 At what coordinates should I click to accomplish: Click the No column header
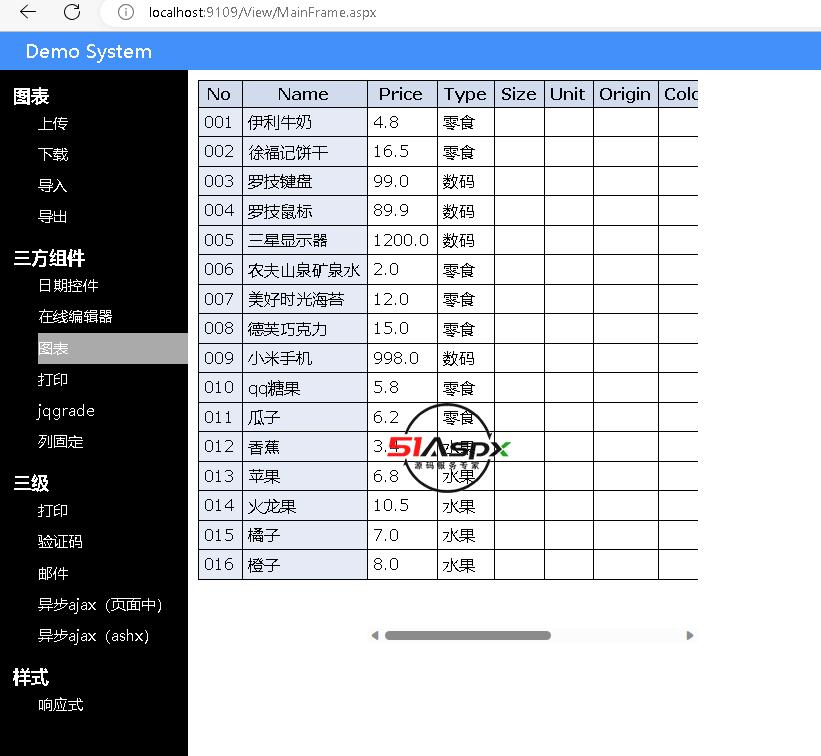220,94
